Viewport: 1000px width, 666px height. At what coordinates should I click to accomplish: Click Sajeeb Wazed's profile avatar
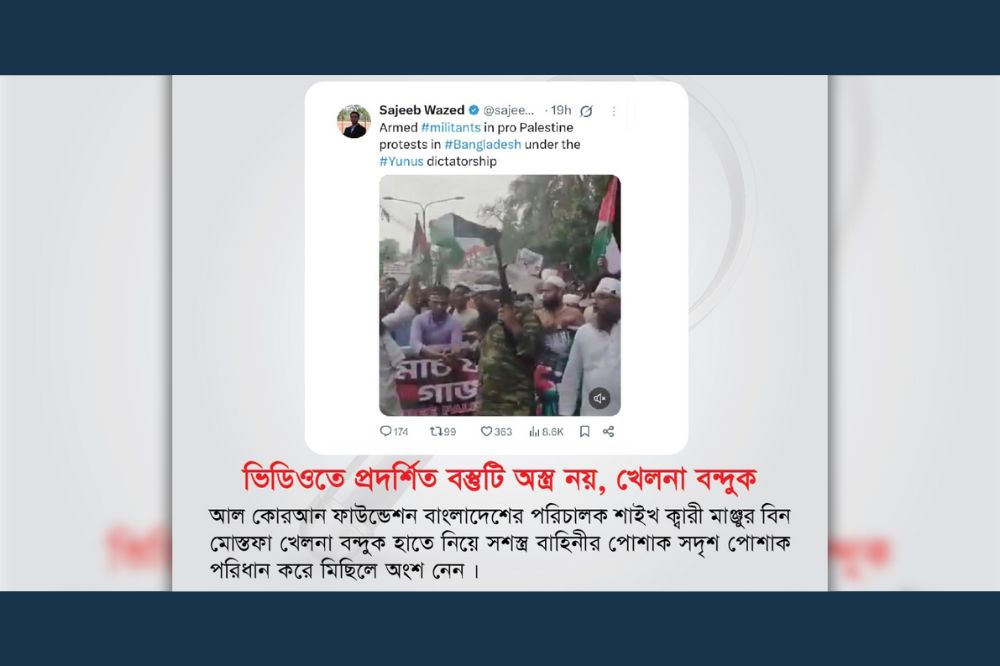pyautogui.click(x=353, y=121)
